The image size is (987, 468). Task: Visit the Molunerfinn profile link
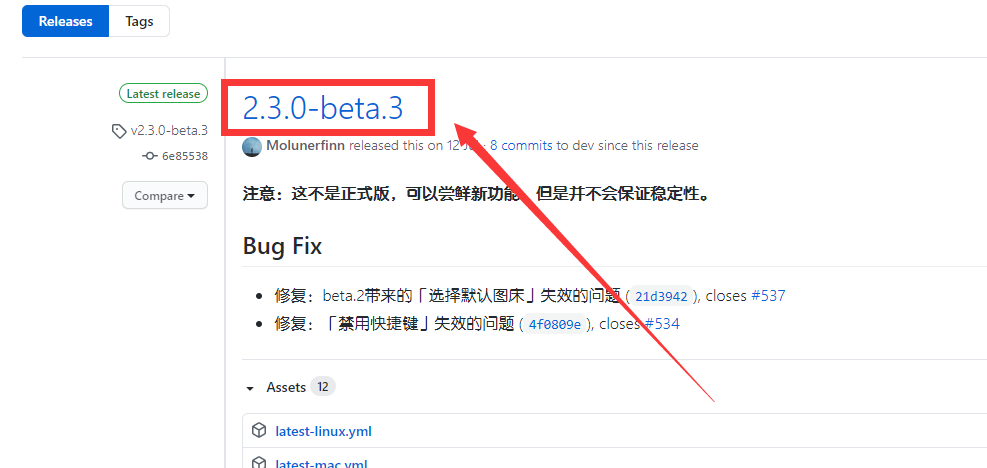[305, 146]
